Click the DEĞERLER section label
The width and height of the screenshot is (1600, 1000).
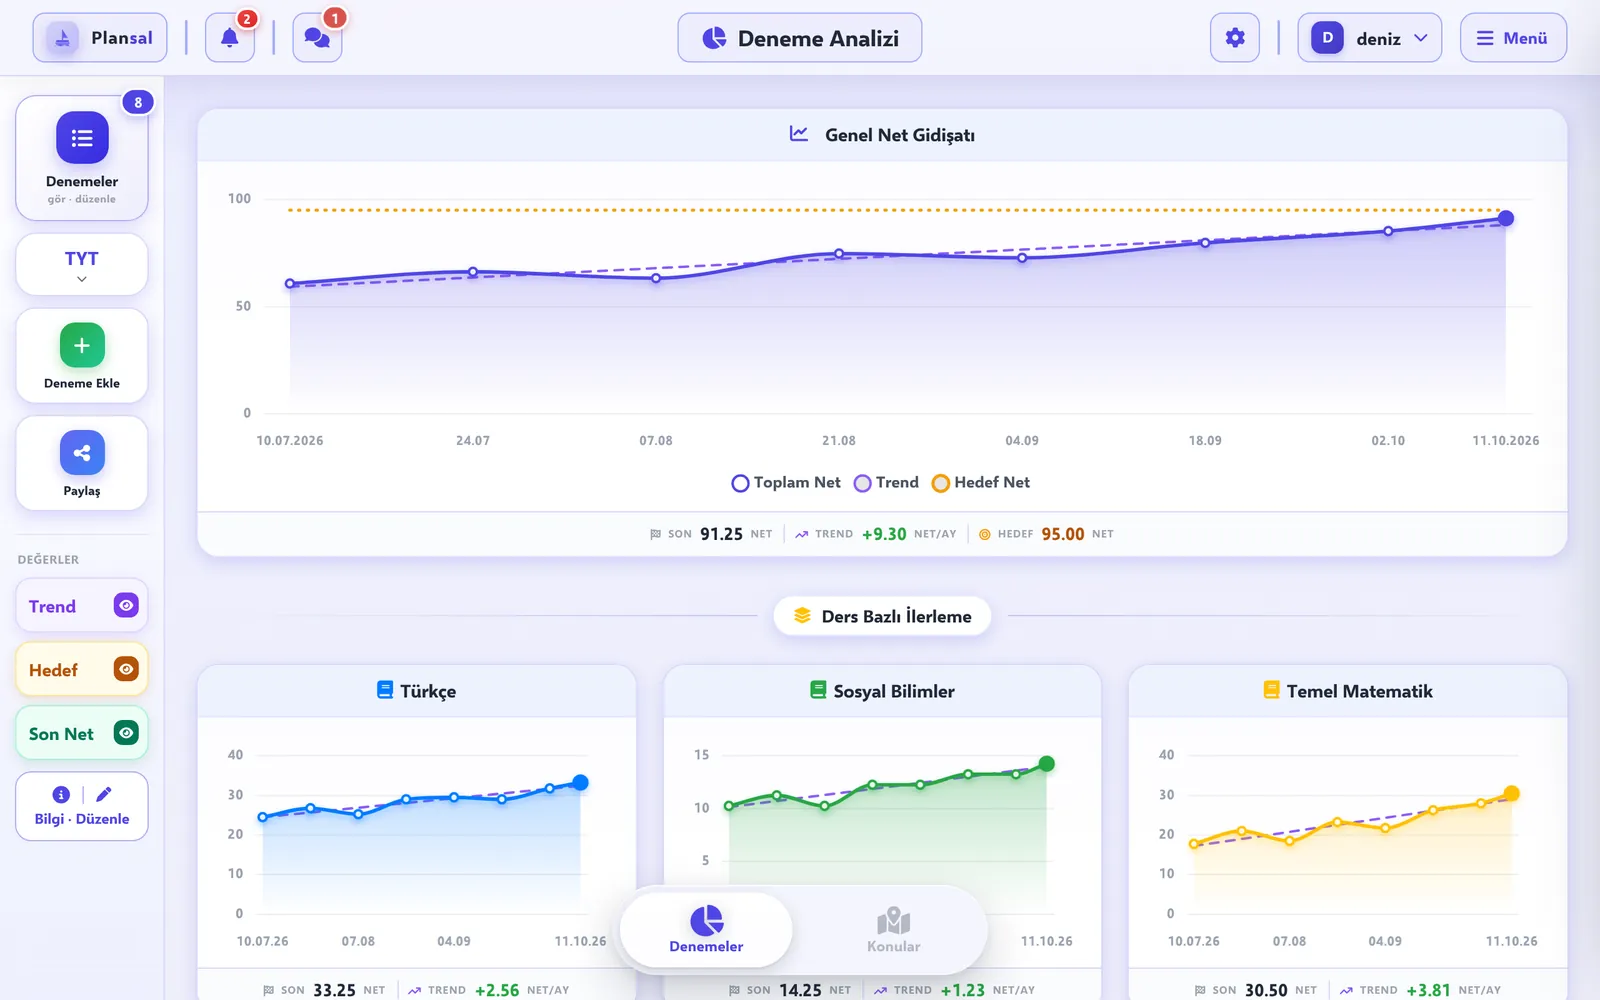click(48, 560)
